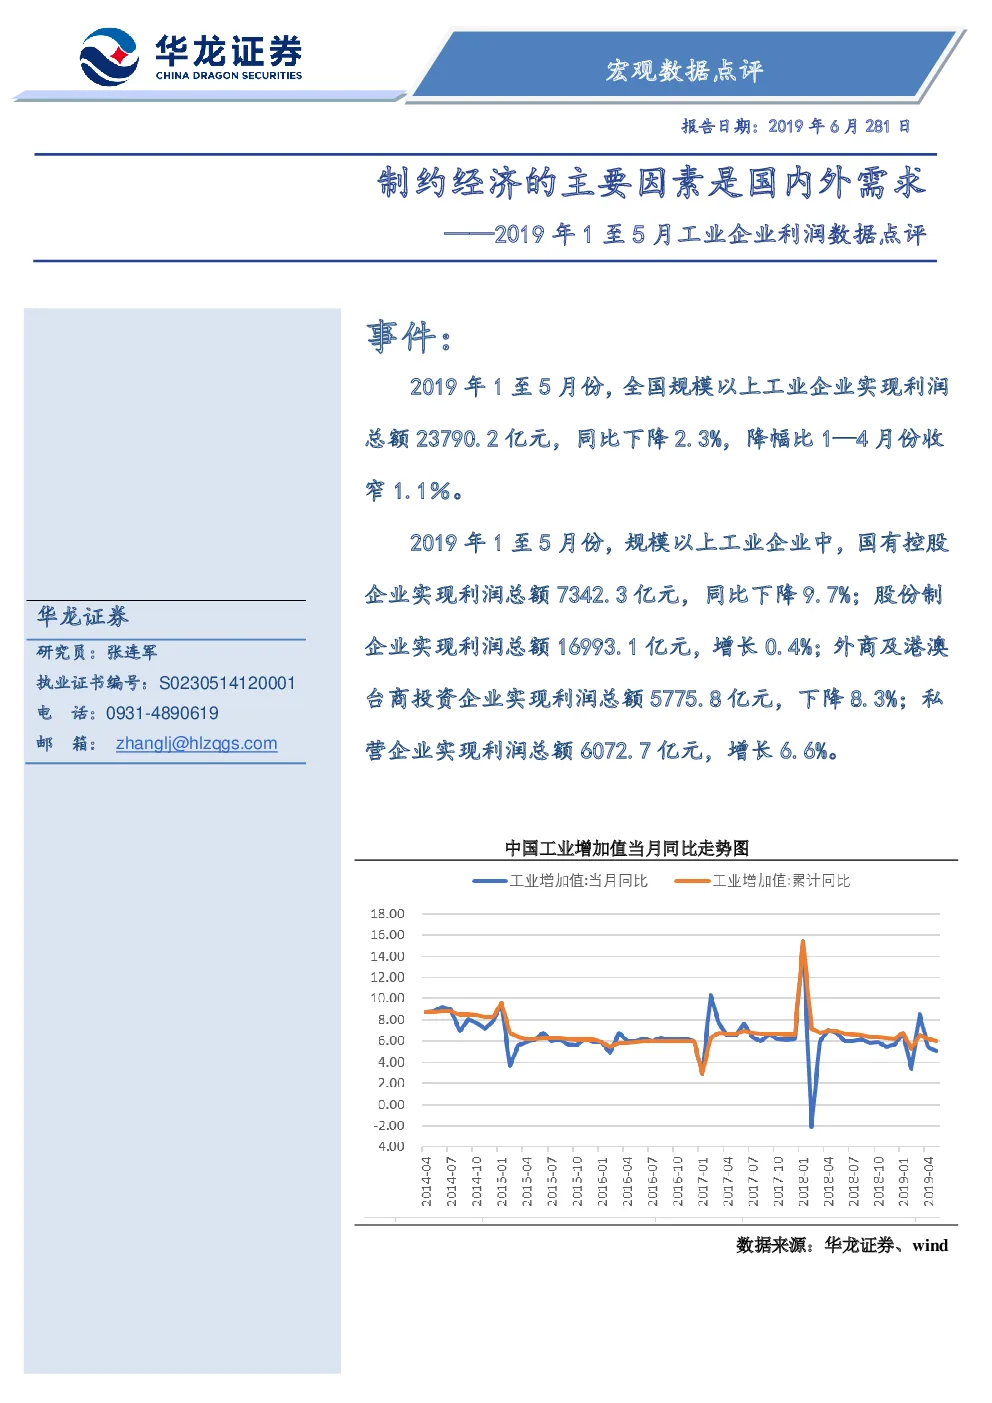This screenshot has height=1403, width=992.
Task: Click the chart title 中国工业增加值当月同比走势图
Action: (x=627, y=848)
